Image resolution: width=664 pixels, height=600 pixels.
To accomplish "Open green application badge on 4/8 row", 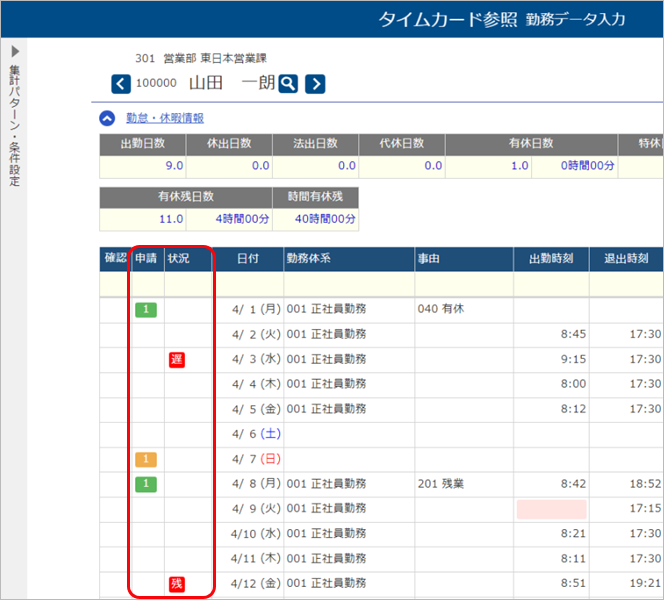I will [x=146, y=484].
